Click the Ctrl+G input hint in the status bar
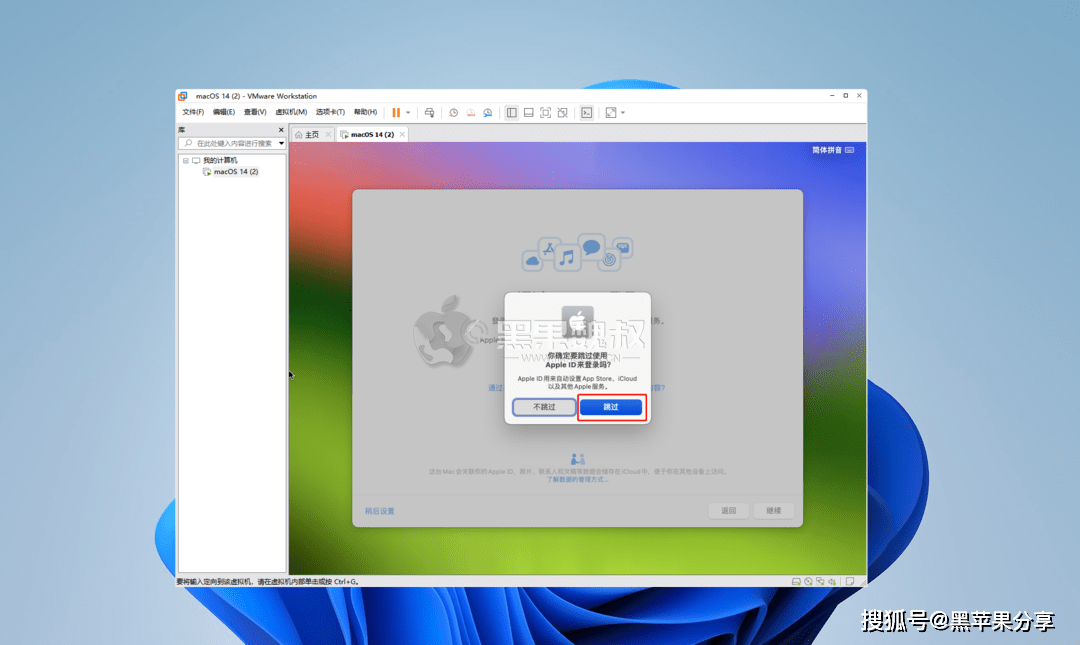This screenshot has width=1080, height=645. coord(269,582)
